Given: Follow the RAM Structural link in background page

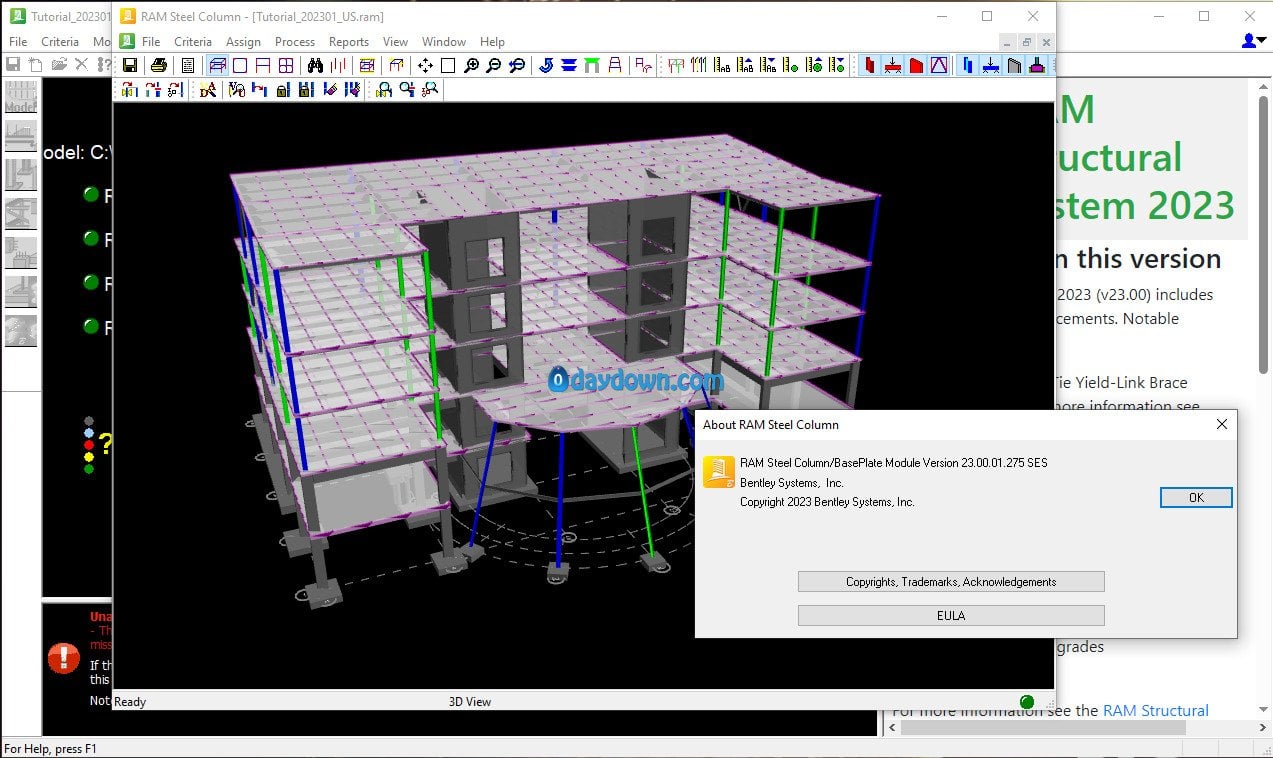Looking at the screenshot, I should click(1156, 711).
